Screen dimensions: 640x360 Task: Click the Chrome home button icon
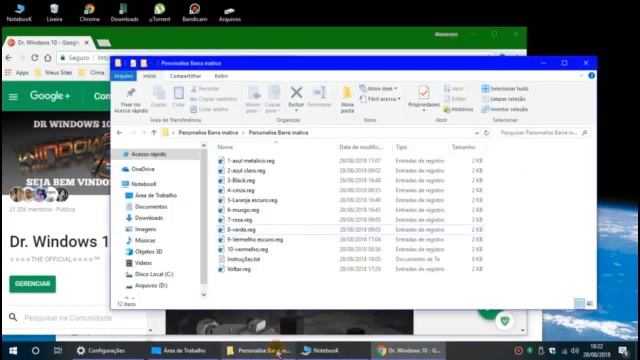pos(48,58)
